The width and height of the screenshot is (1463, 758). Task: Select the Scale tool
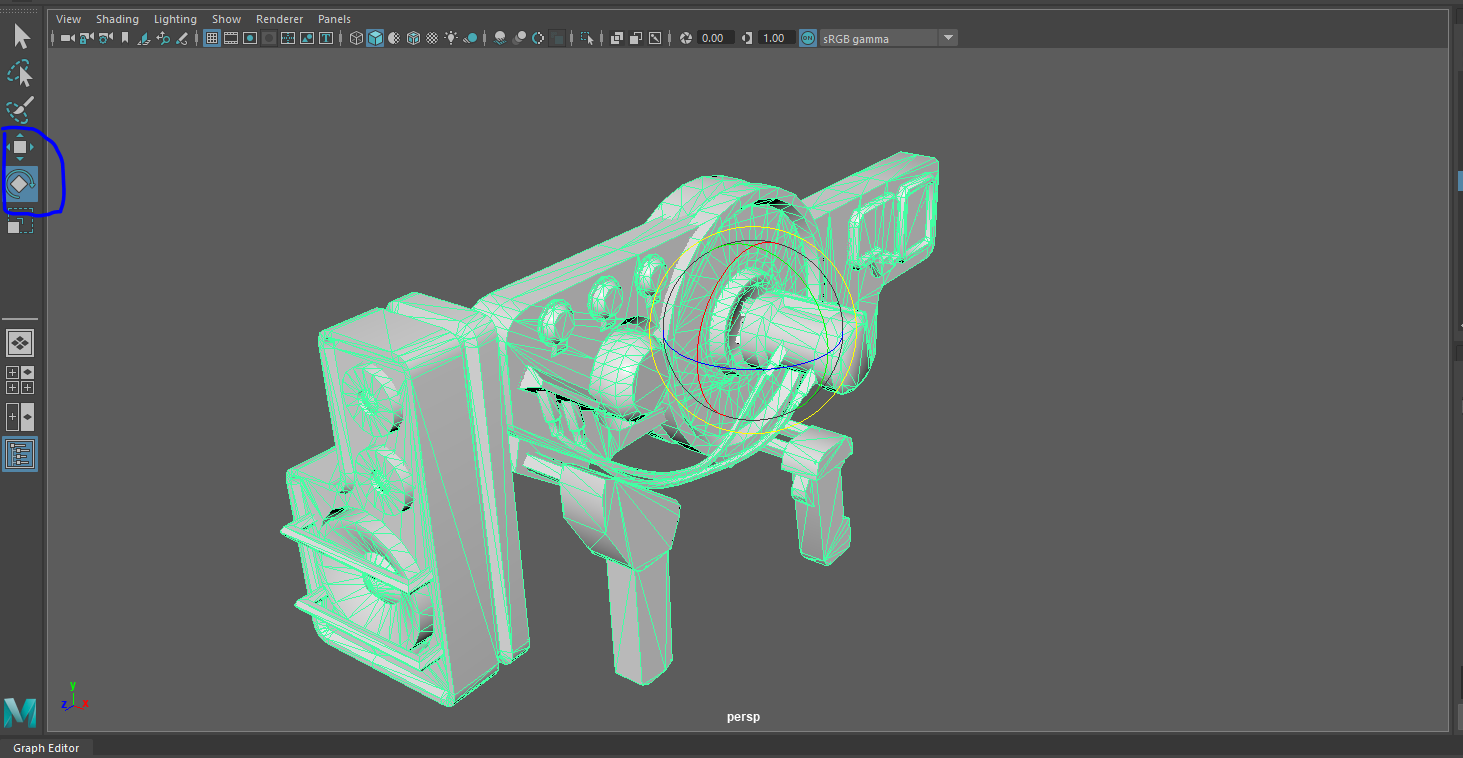click(20, 221)
